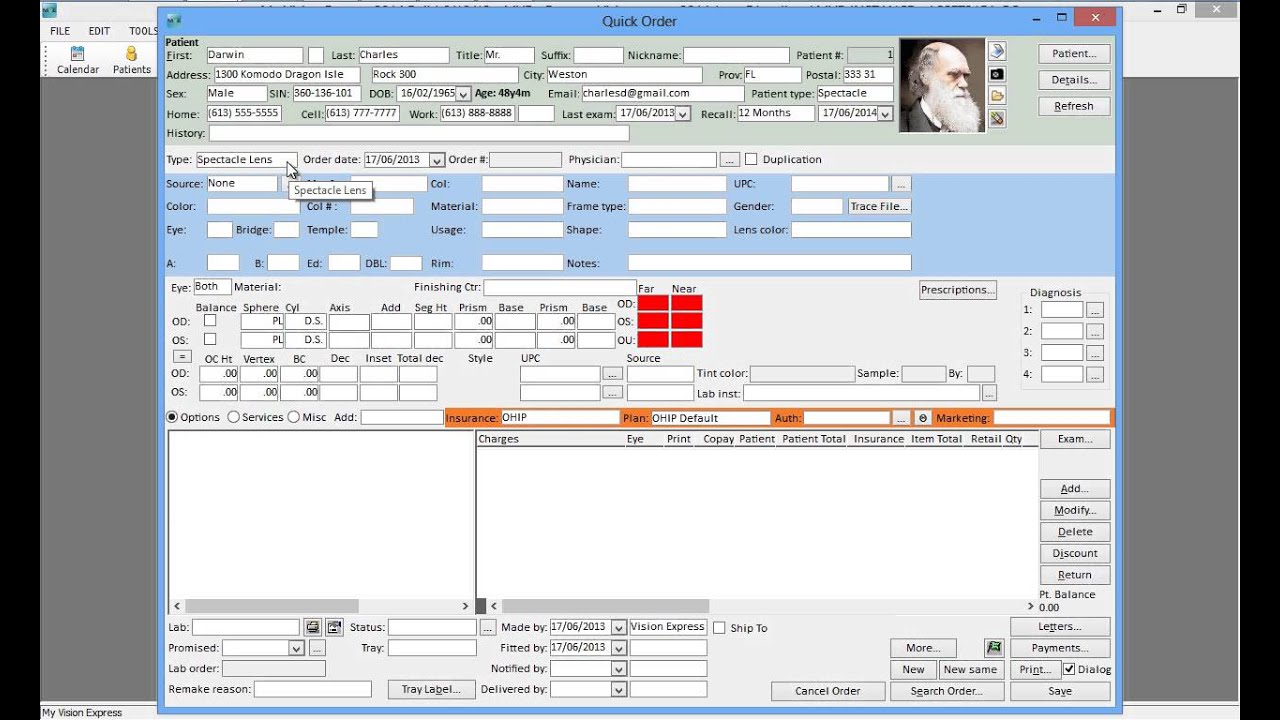This screenshot has height=720, width=1280.
Task: Open the EDIT menu
Action: (99, 31)
